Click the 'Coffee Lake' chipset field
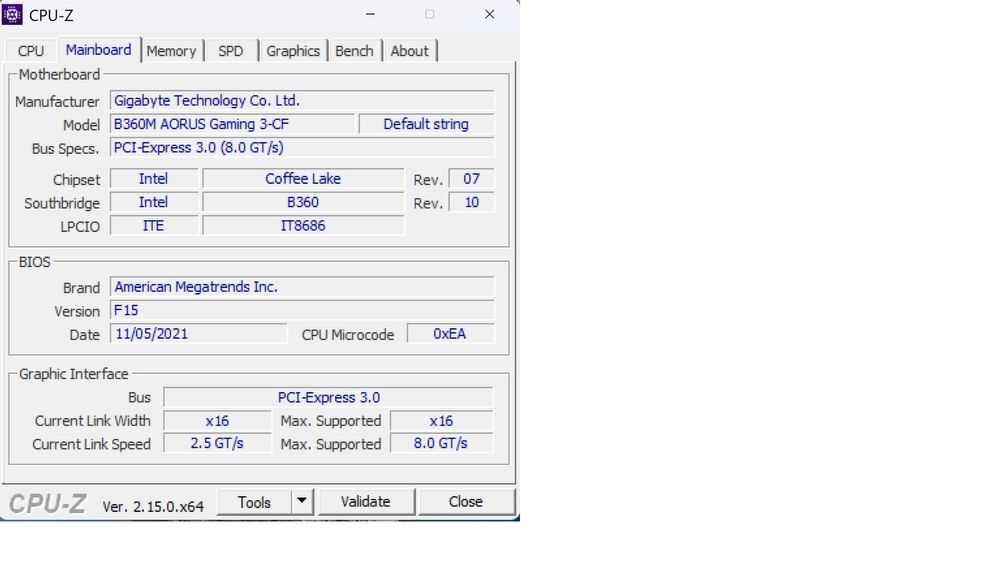 pos(303,179)
